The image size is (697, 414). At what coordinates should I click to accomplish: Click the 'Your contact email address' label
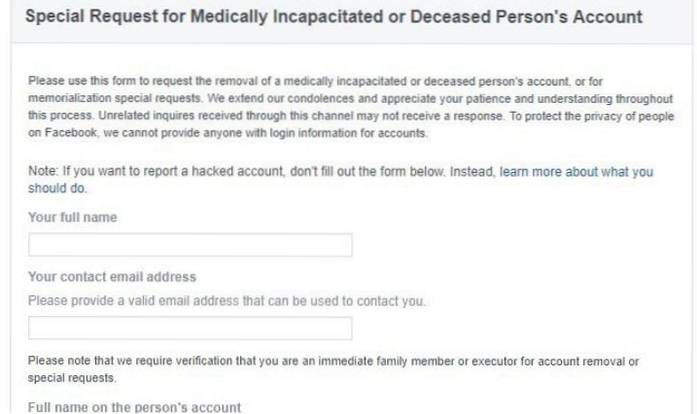click(112, 277)
